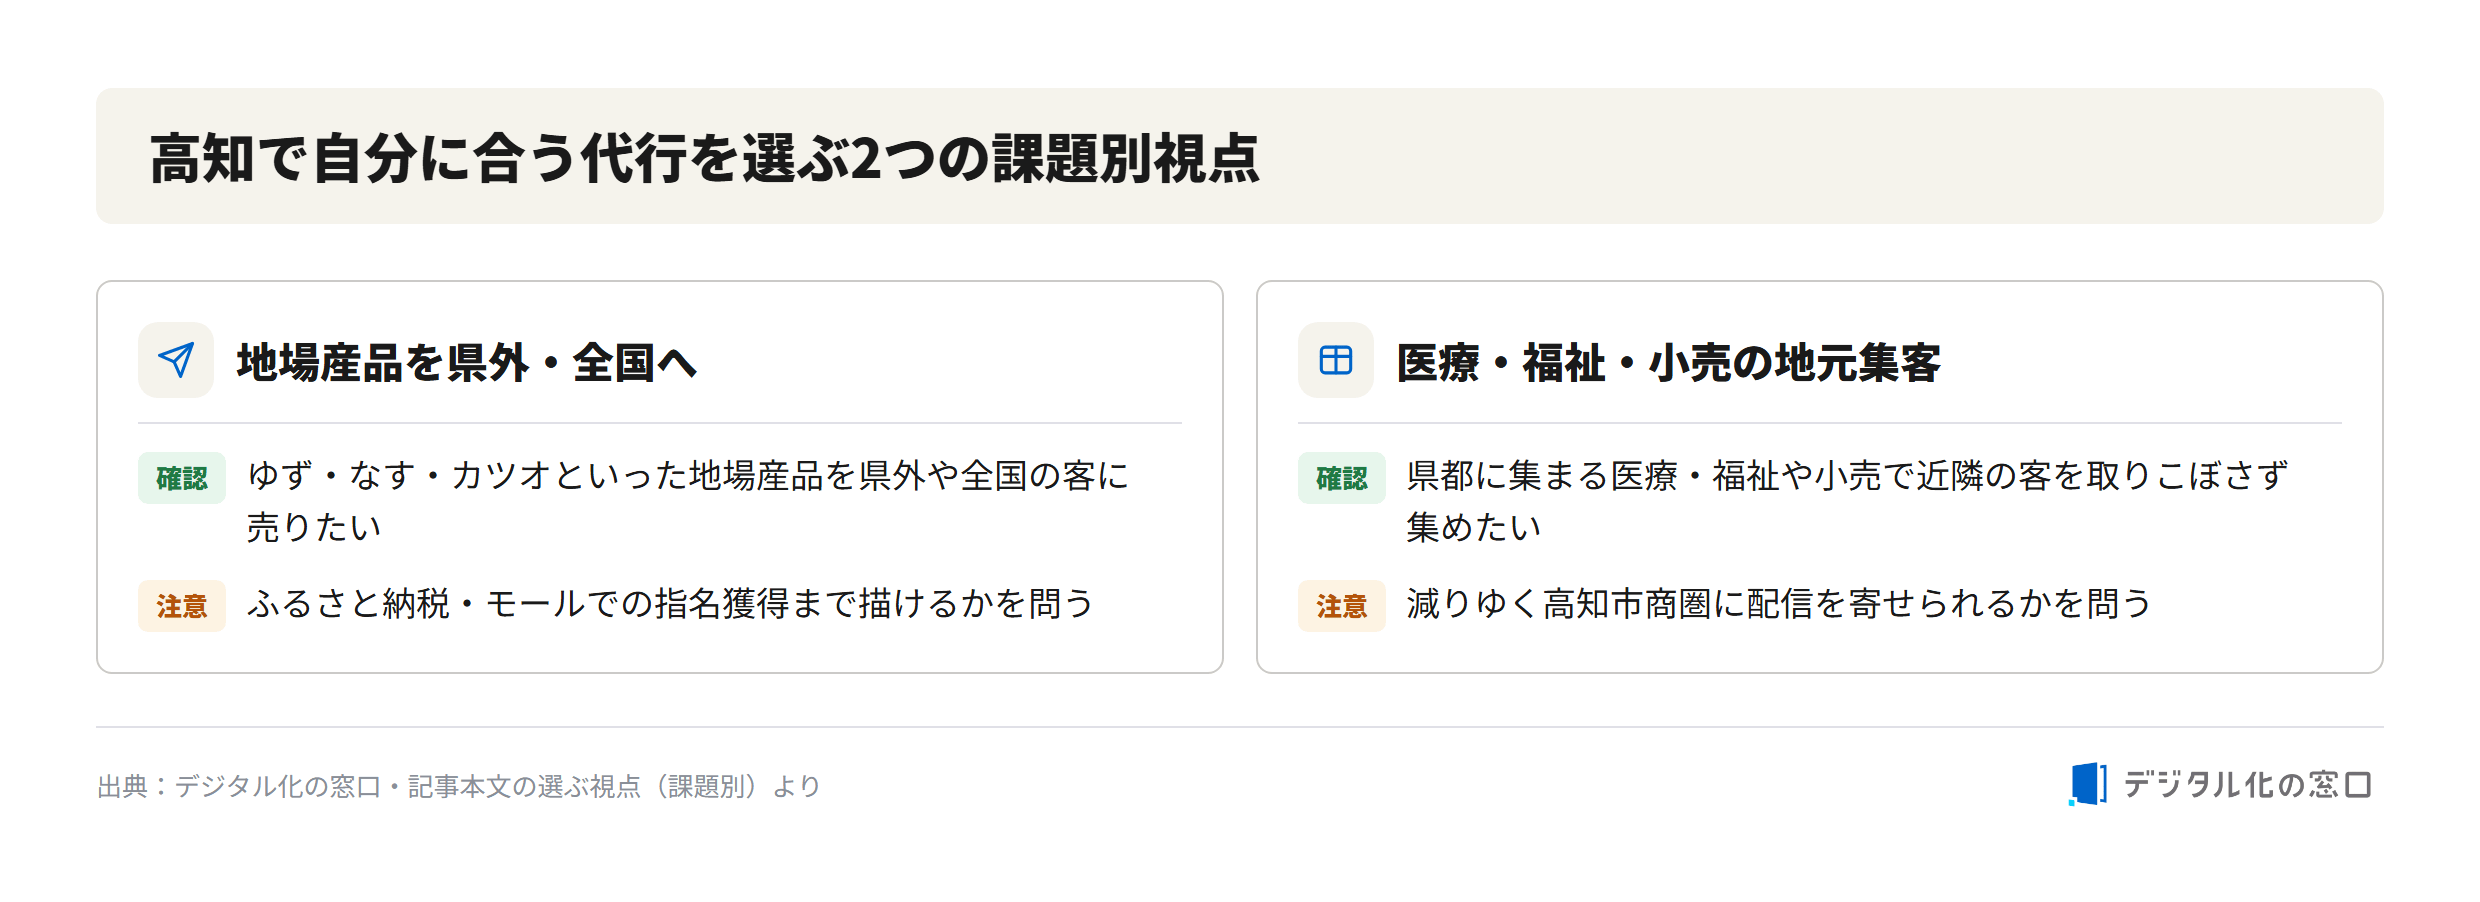Image resolution: width=2480 pixels, height=902 pixels.
Task: Select the 確認 badge in the right card
Action: point(1342,478)
